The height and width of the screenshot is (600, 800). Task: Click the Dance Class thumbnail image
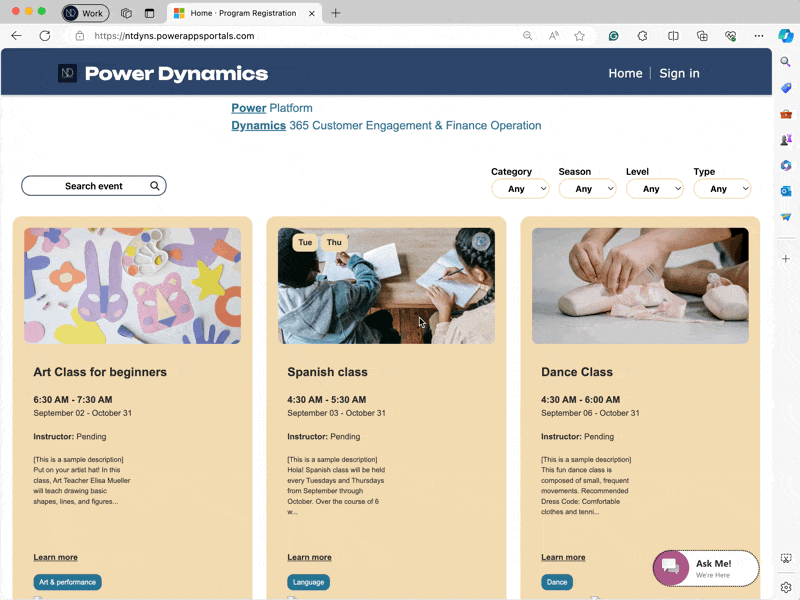[x=640, y=286]
